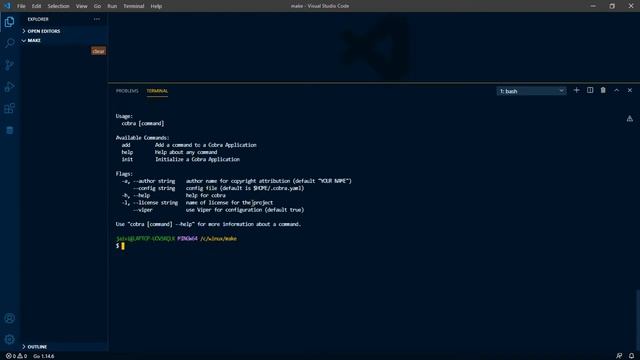Open the Manage gear icon
Viewport: 640px width, 360px height.
tap(9, 340)
